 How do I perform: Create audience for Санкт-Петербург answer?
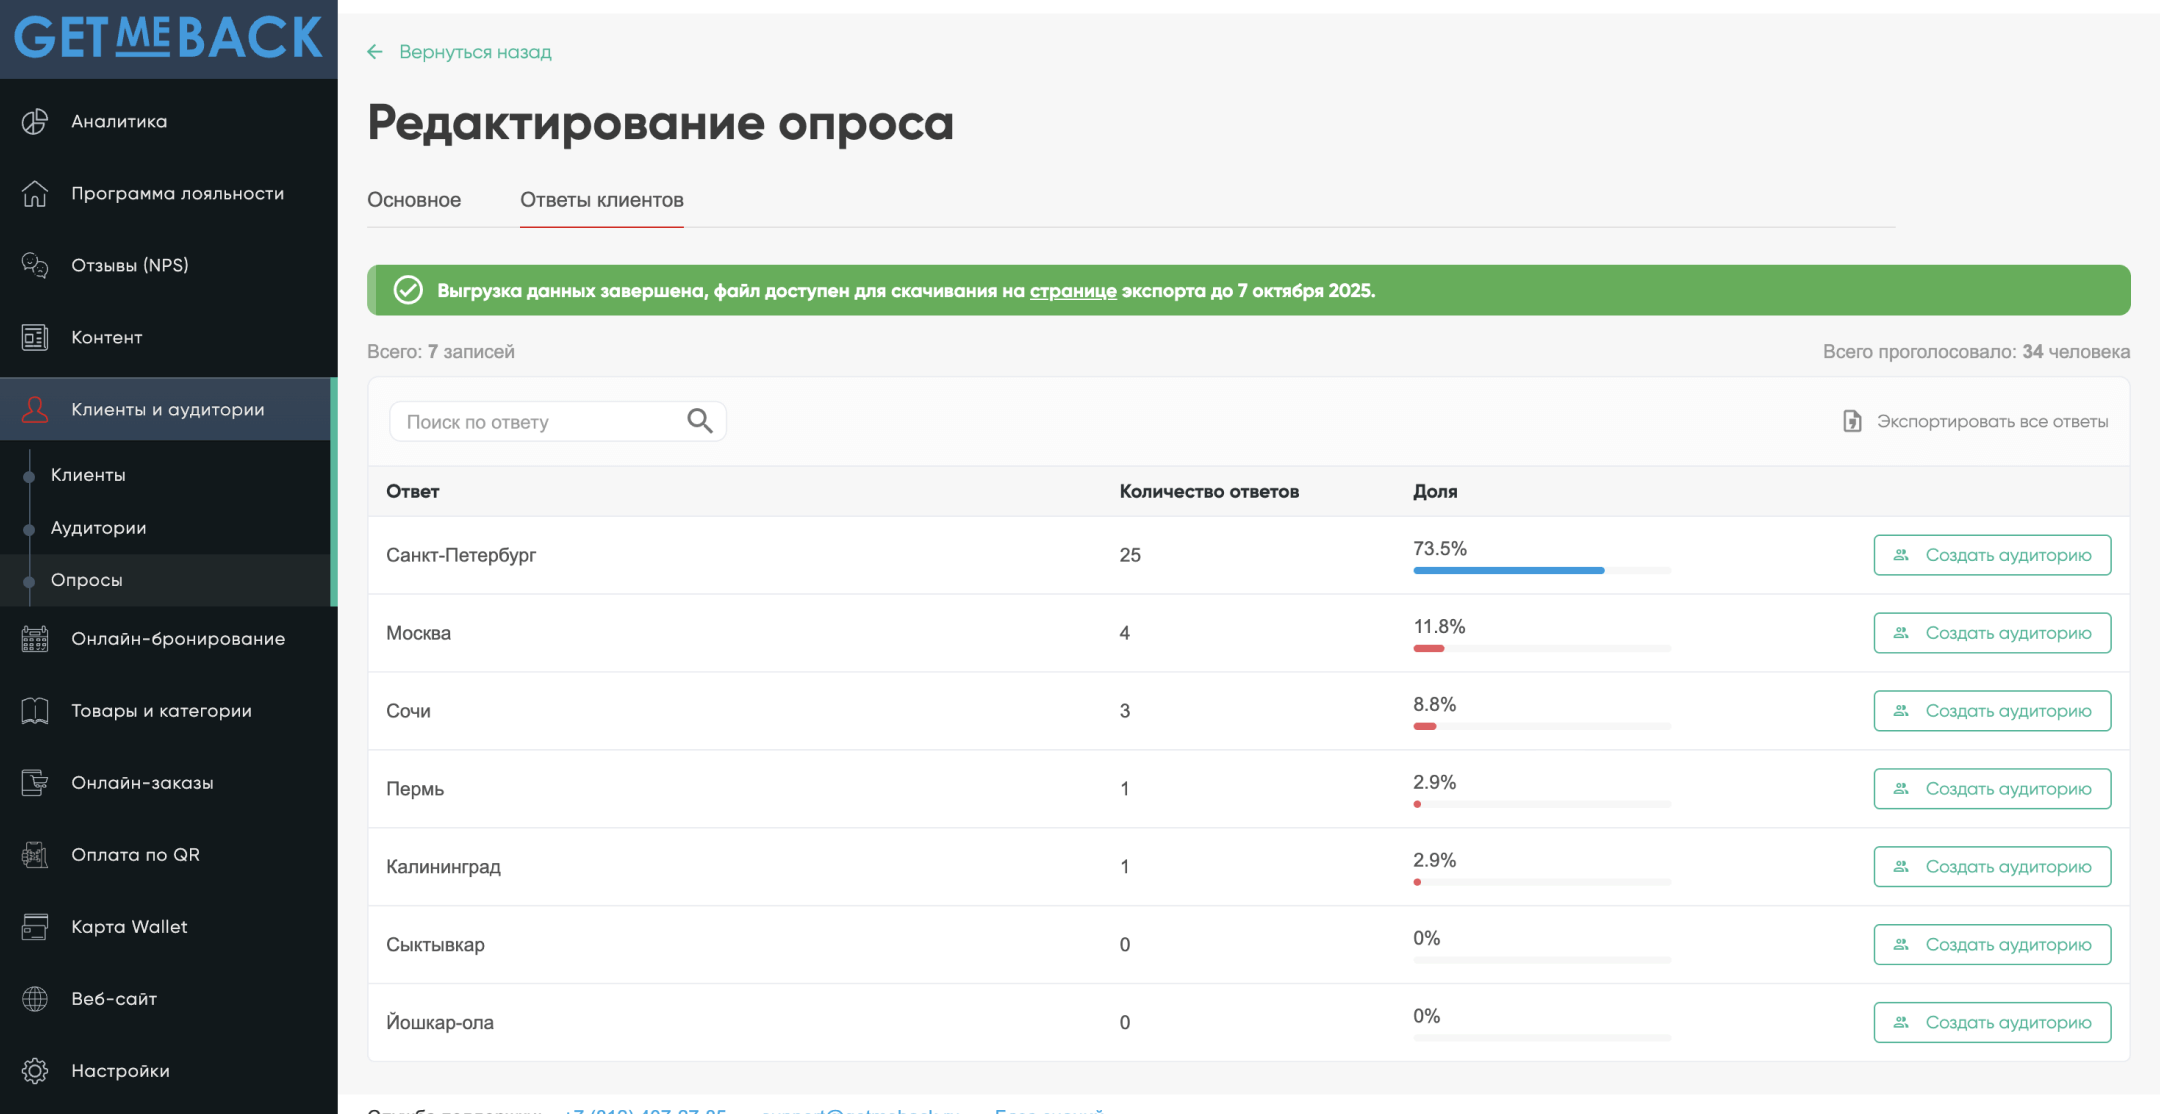click(1992, 555)
